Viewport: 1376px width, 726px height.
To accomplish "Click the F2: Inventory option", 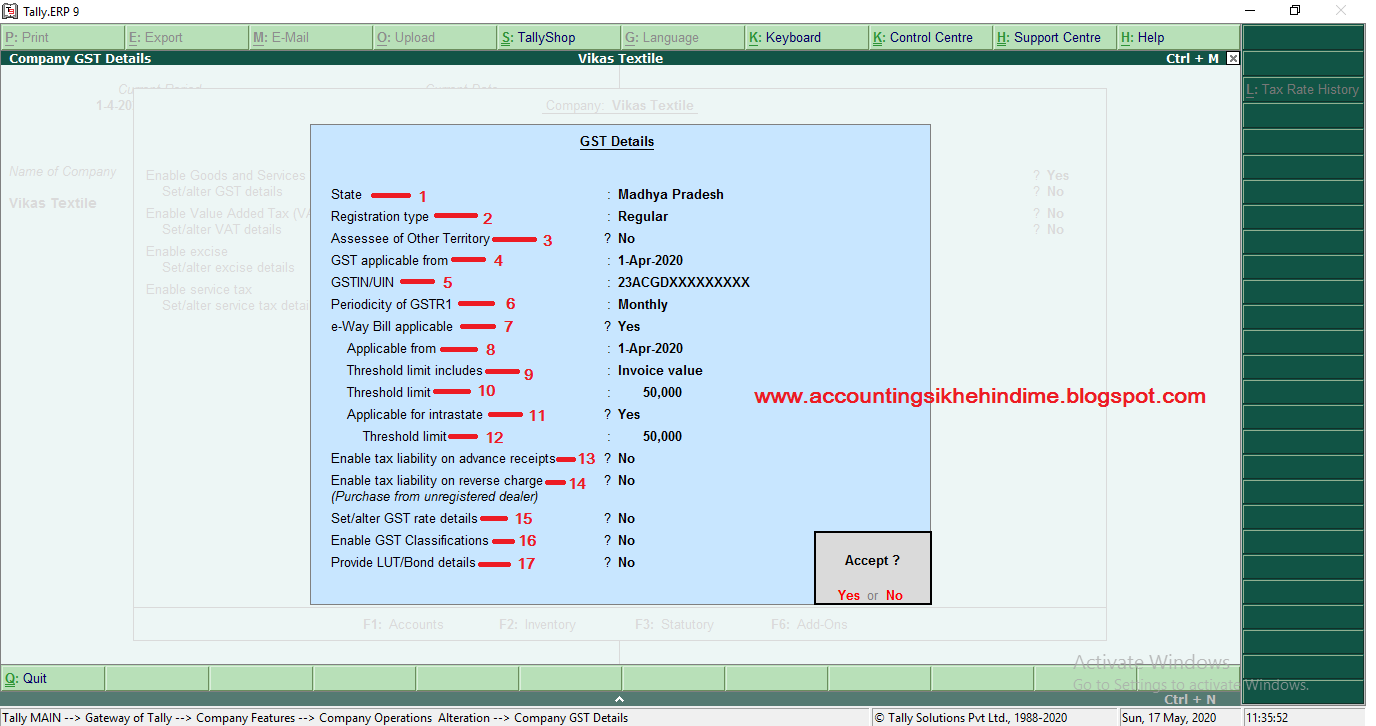I will point(537,624).
